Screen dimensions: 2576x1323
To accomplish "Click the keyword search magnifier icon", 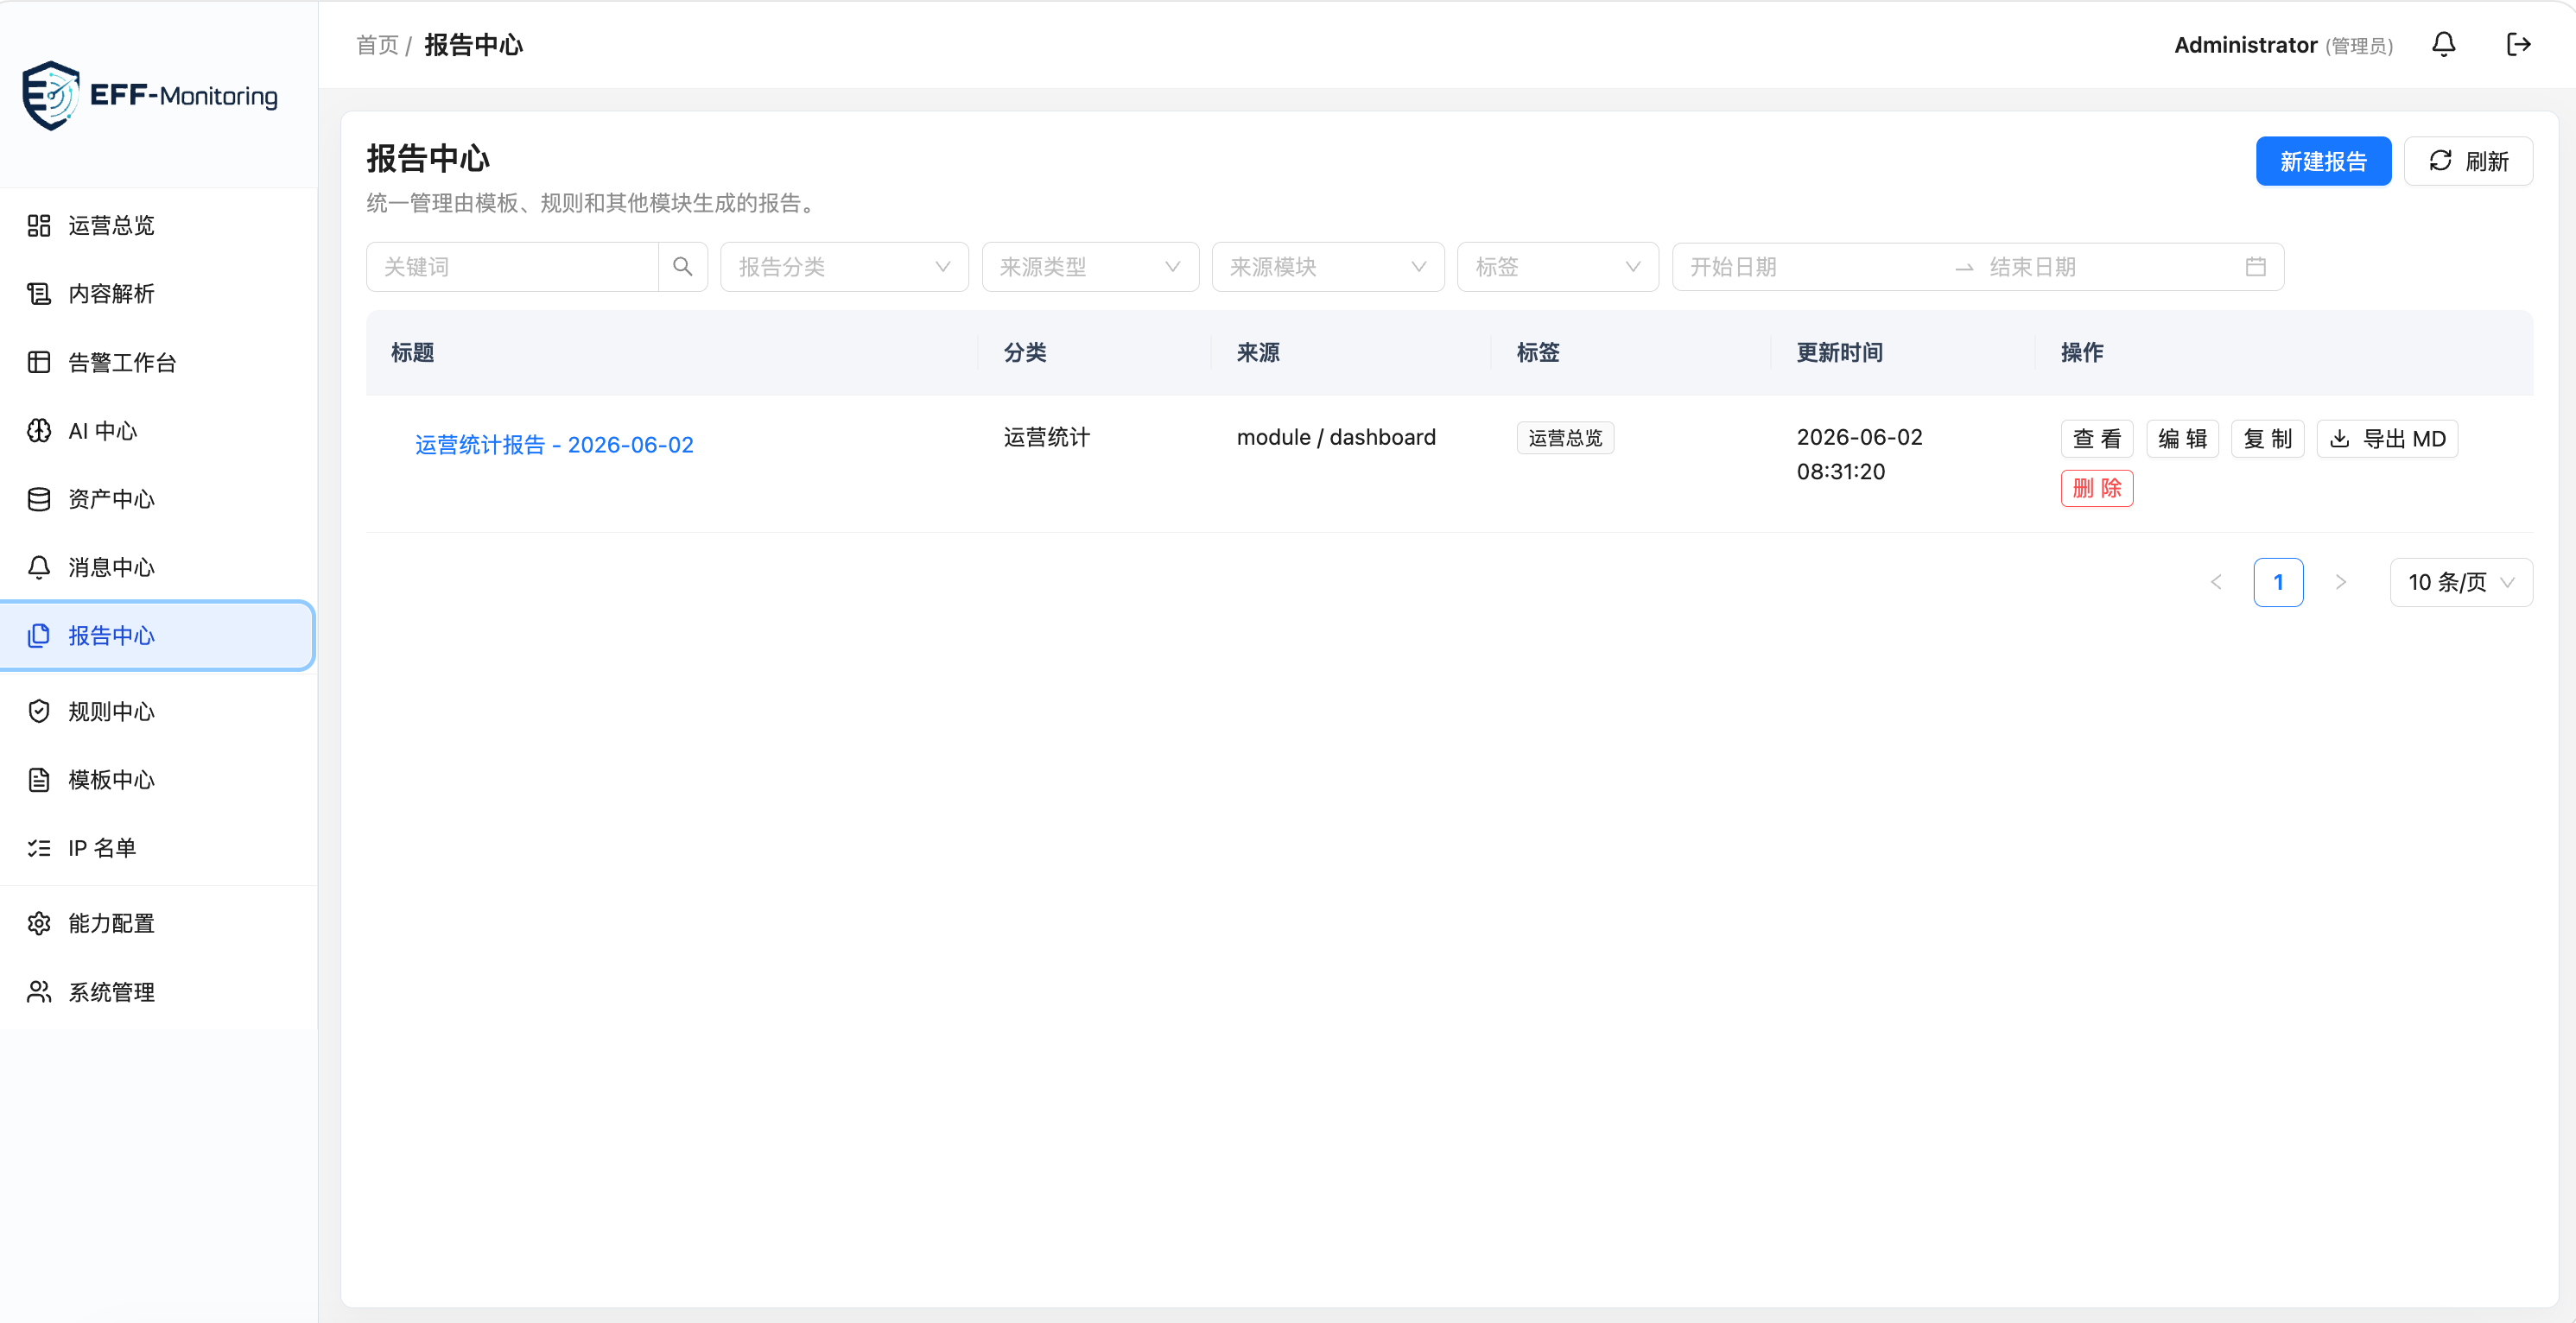I will pos(683,267).
